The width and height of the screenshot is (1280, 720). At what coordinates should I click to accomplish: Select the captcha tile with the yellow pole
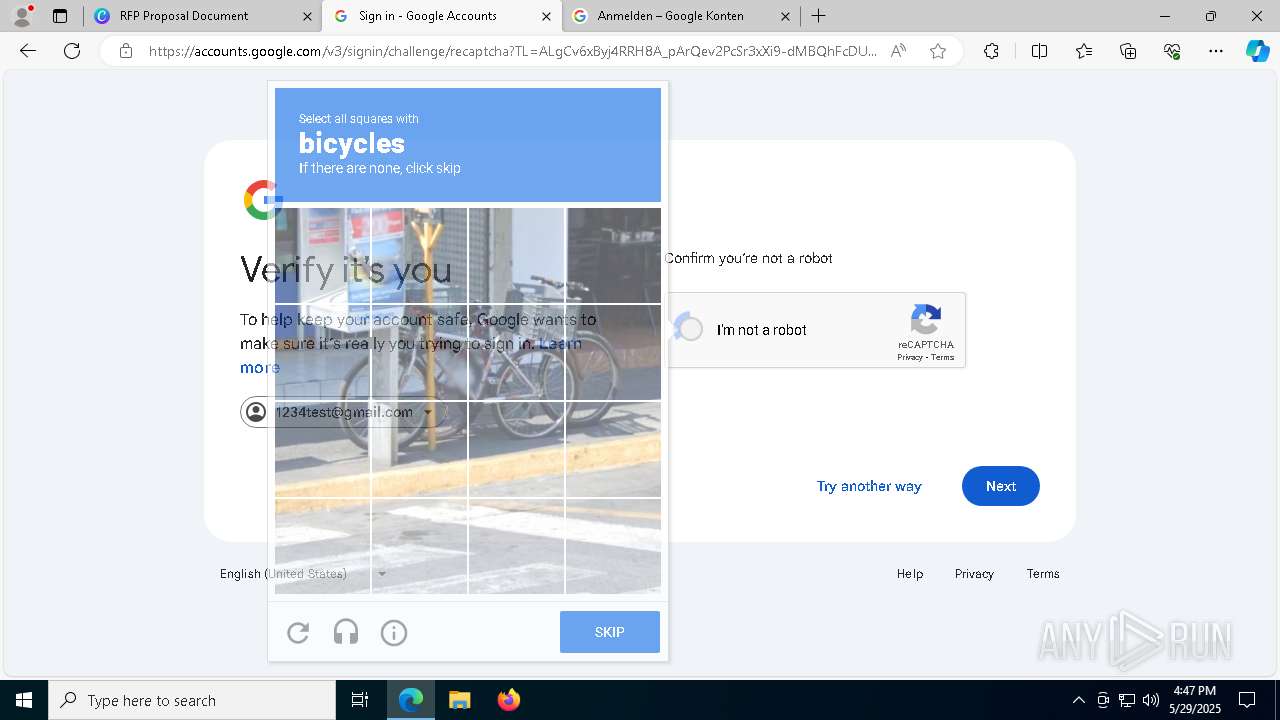coord(419,256)
